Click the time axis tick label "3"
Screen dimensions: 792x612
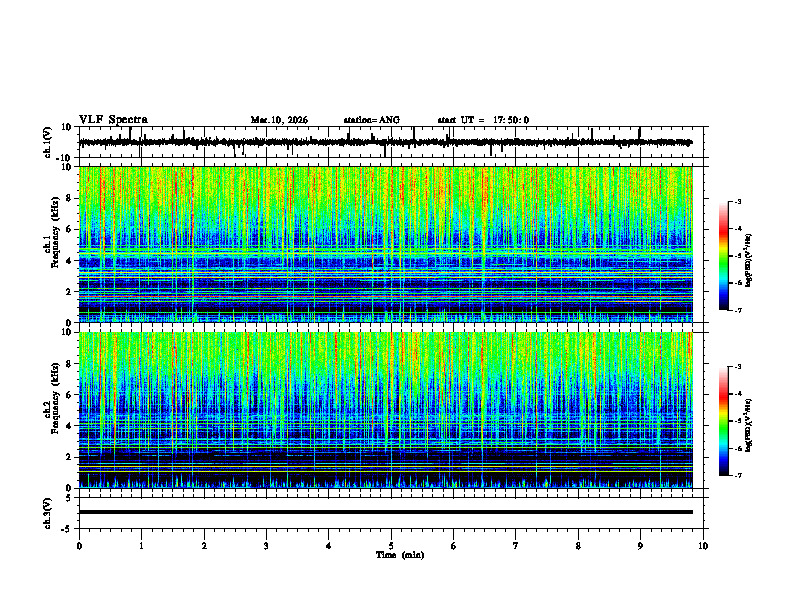(266, 546)
